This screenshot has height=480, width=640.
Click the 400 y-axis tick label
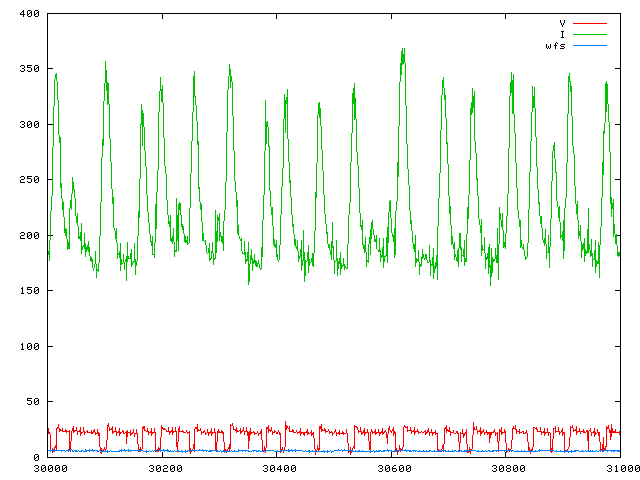(29, 14)
